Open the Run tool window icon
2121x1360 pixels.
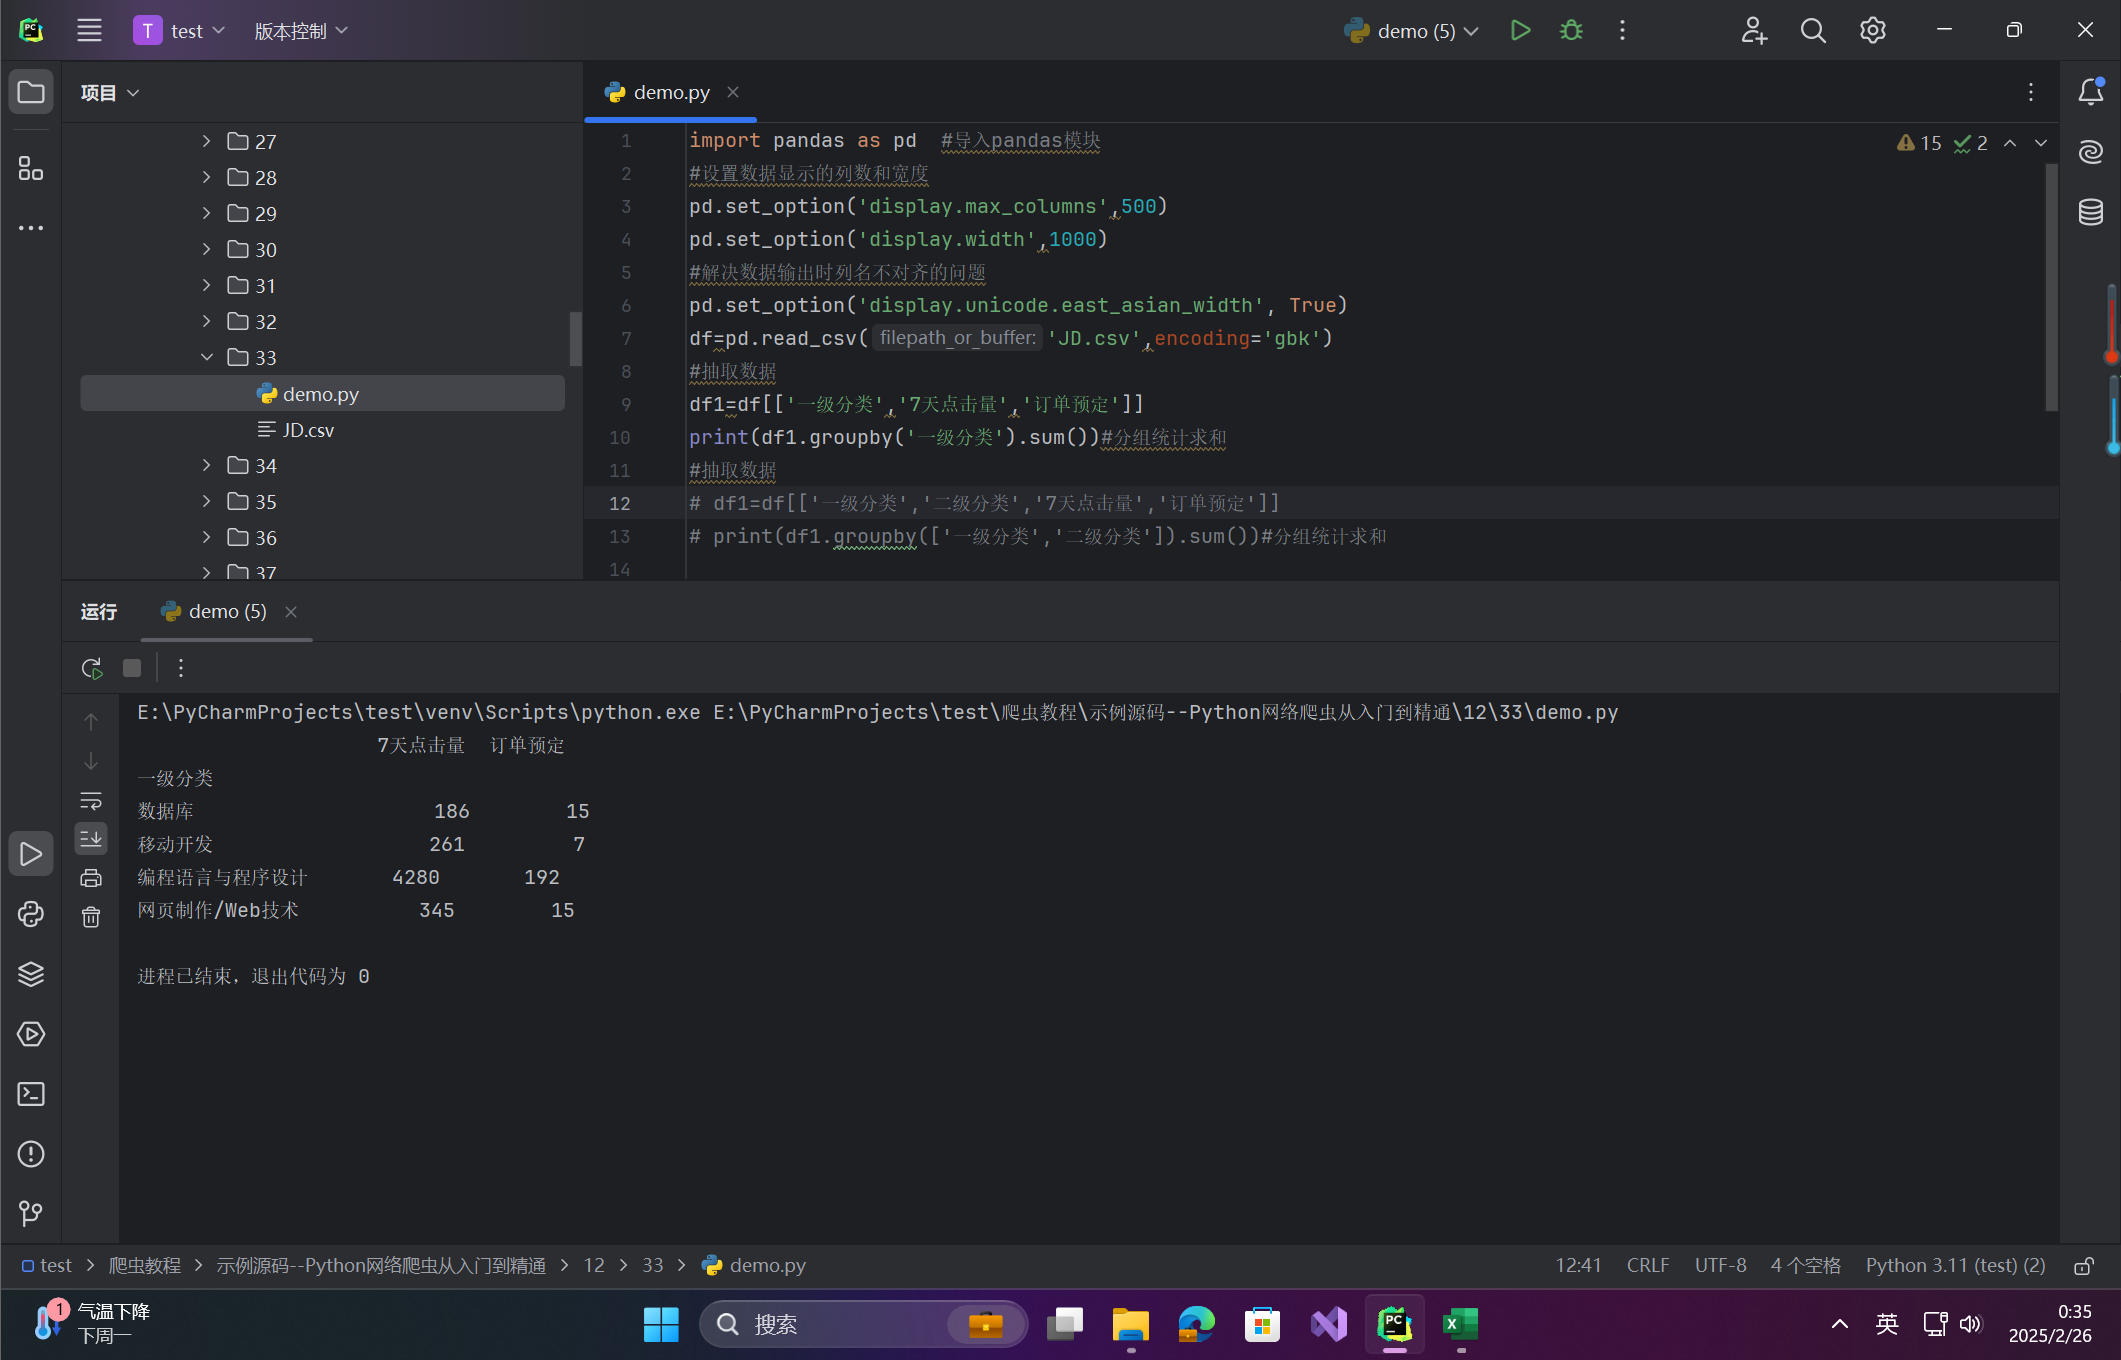point(31,854)
